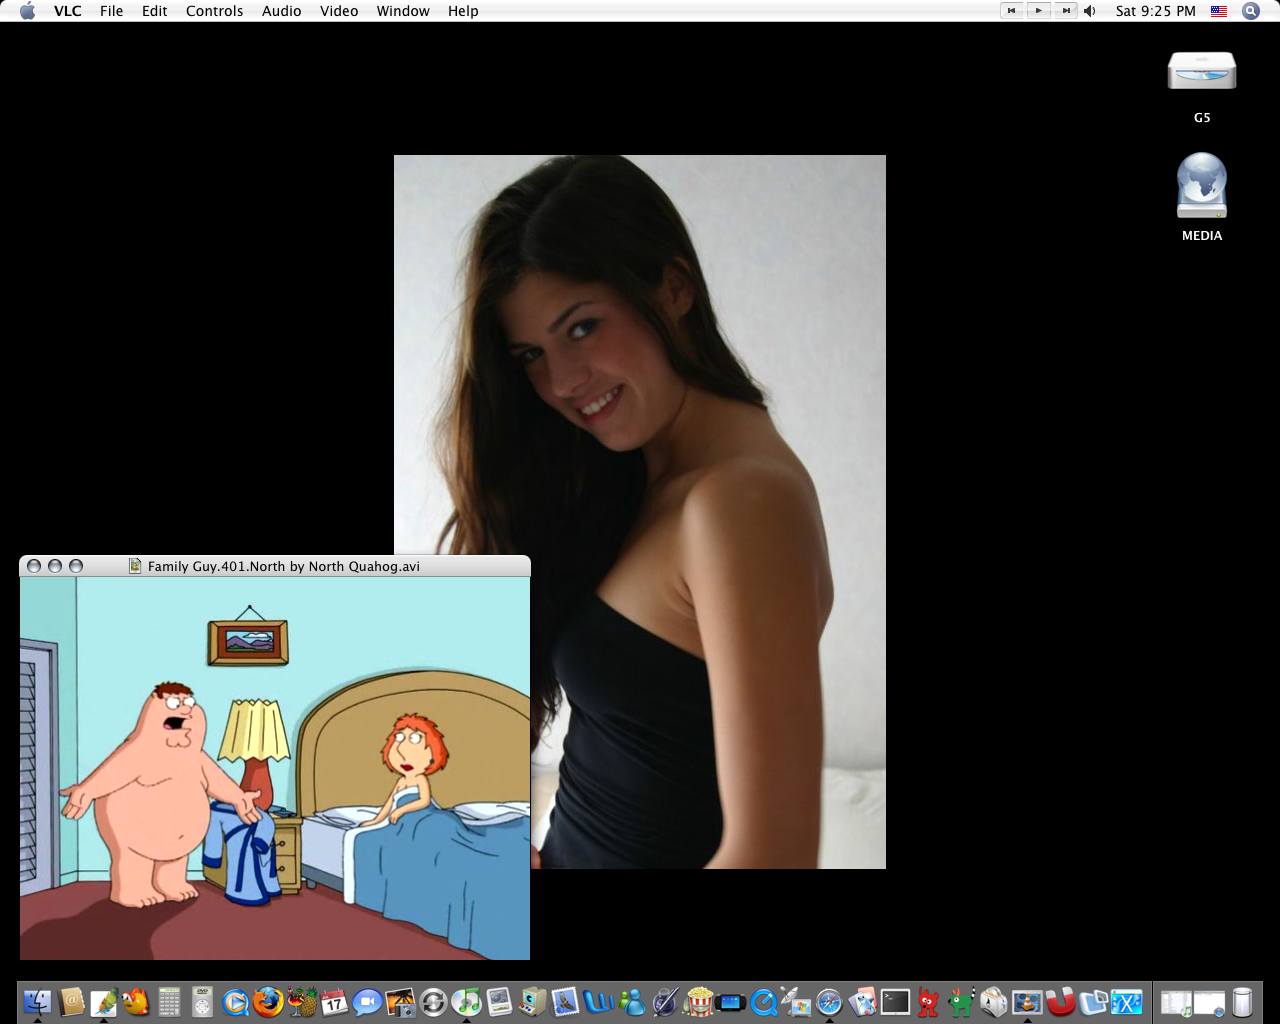Open the Window menu
The image size is (1280, 1024).
403,11
